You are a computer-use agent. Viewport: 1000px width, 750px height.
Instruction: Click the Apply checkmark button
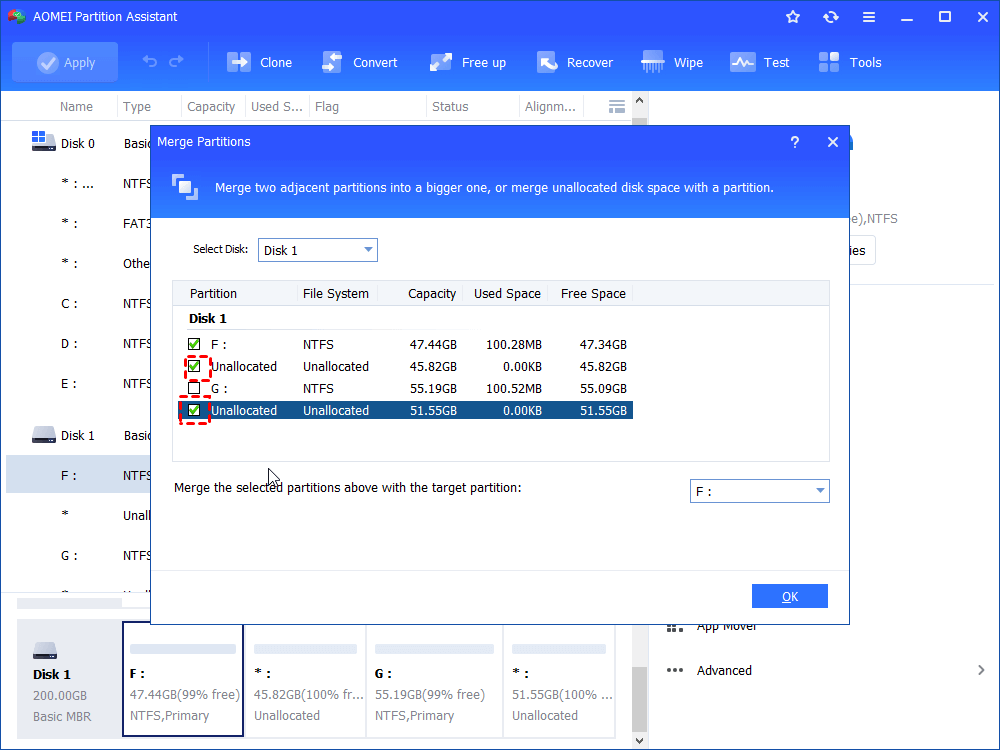tap(65, 62)
